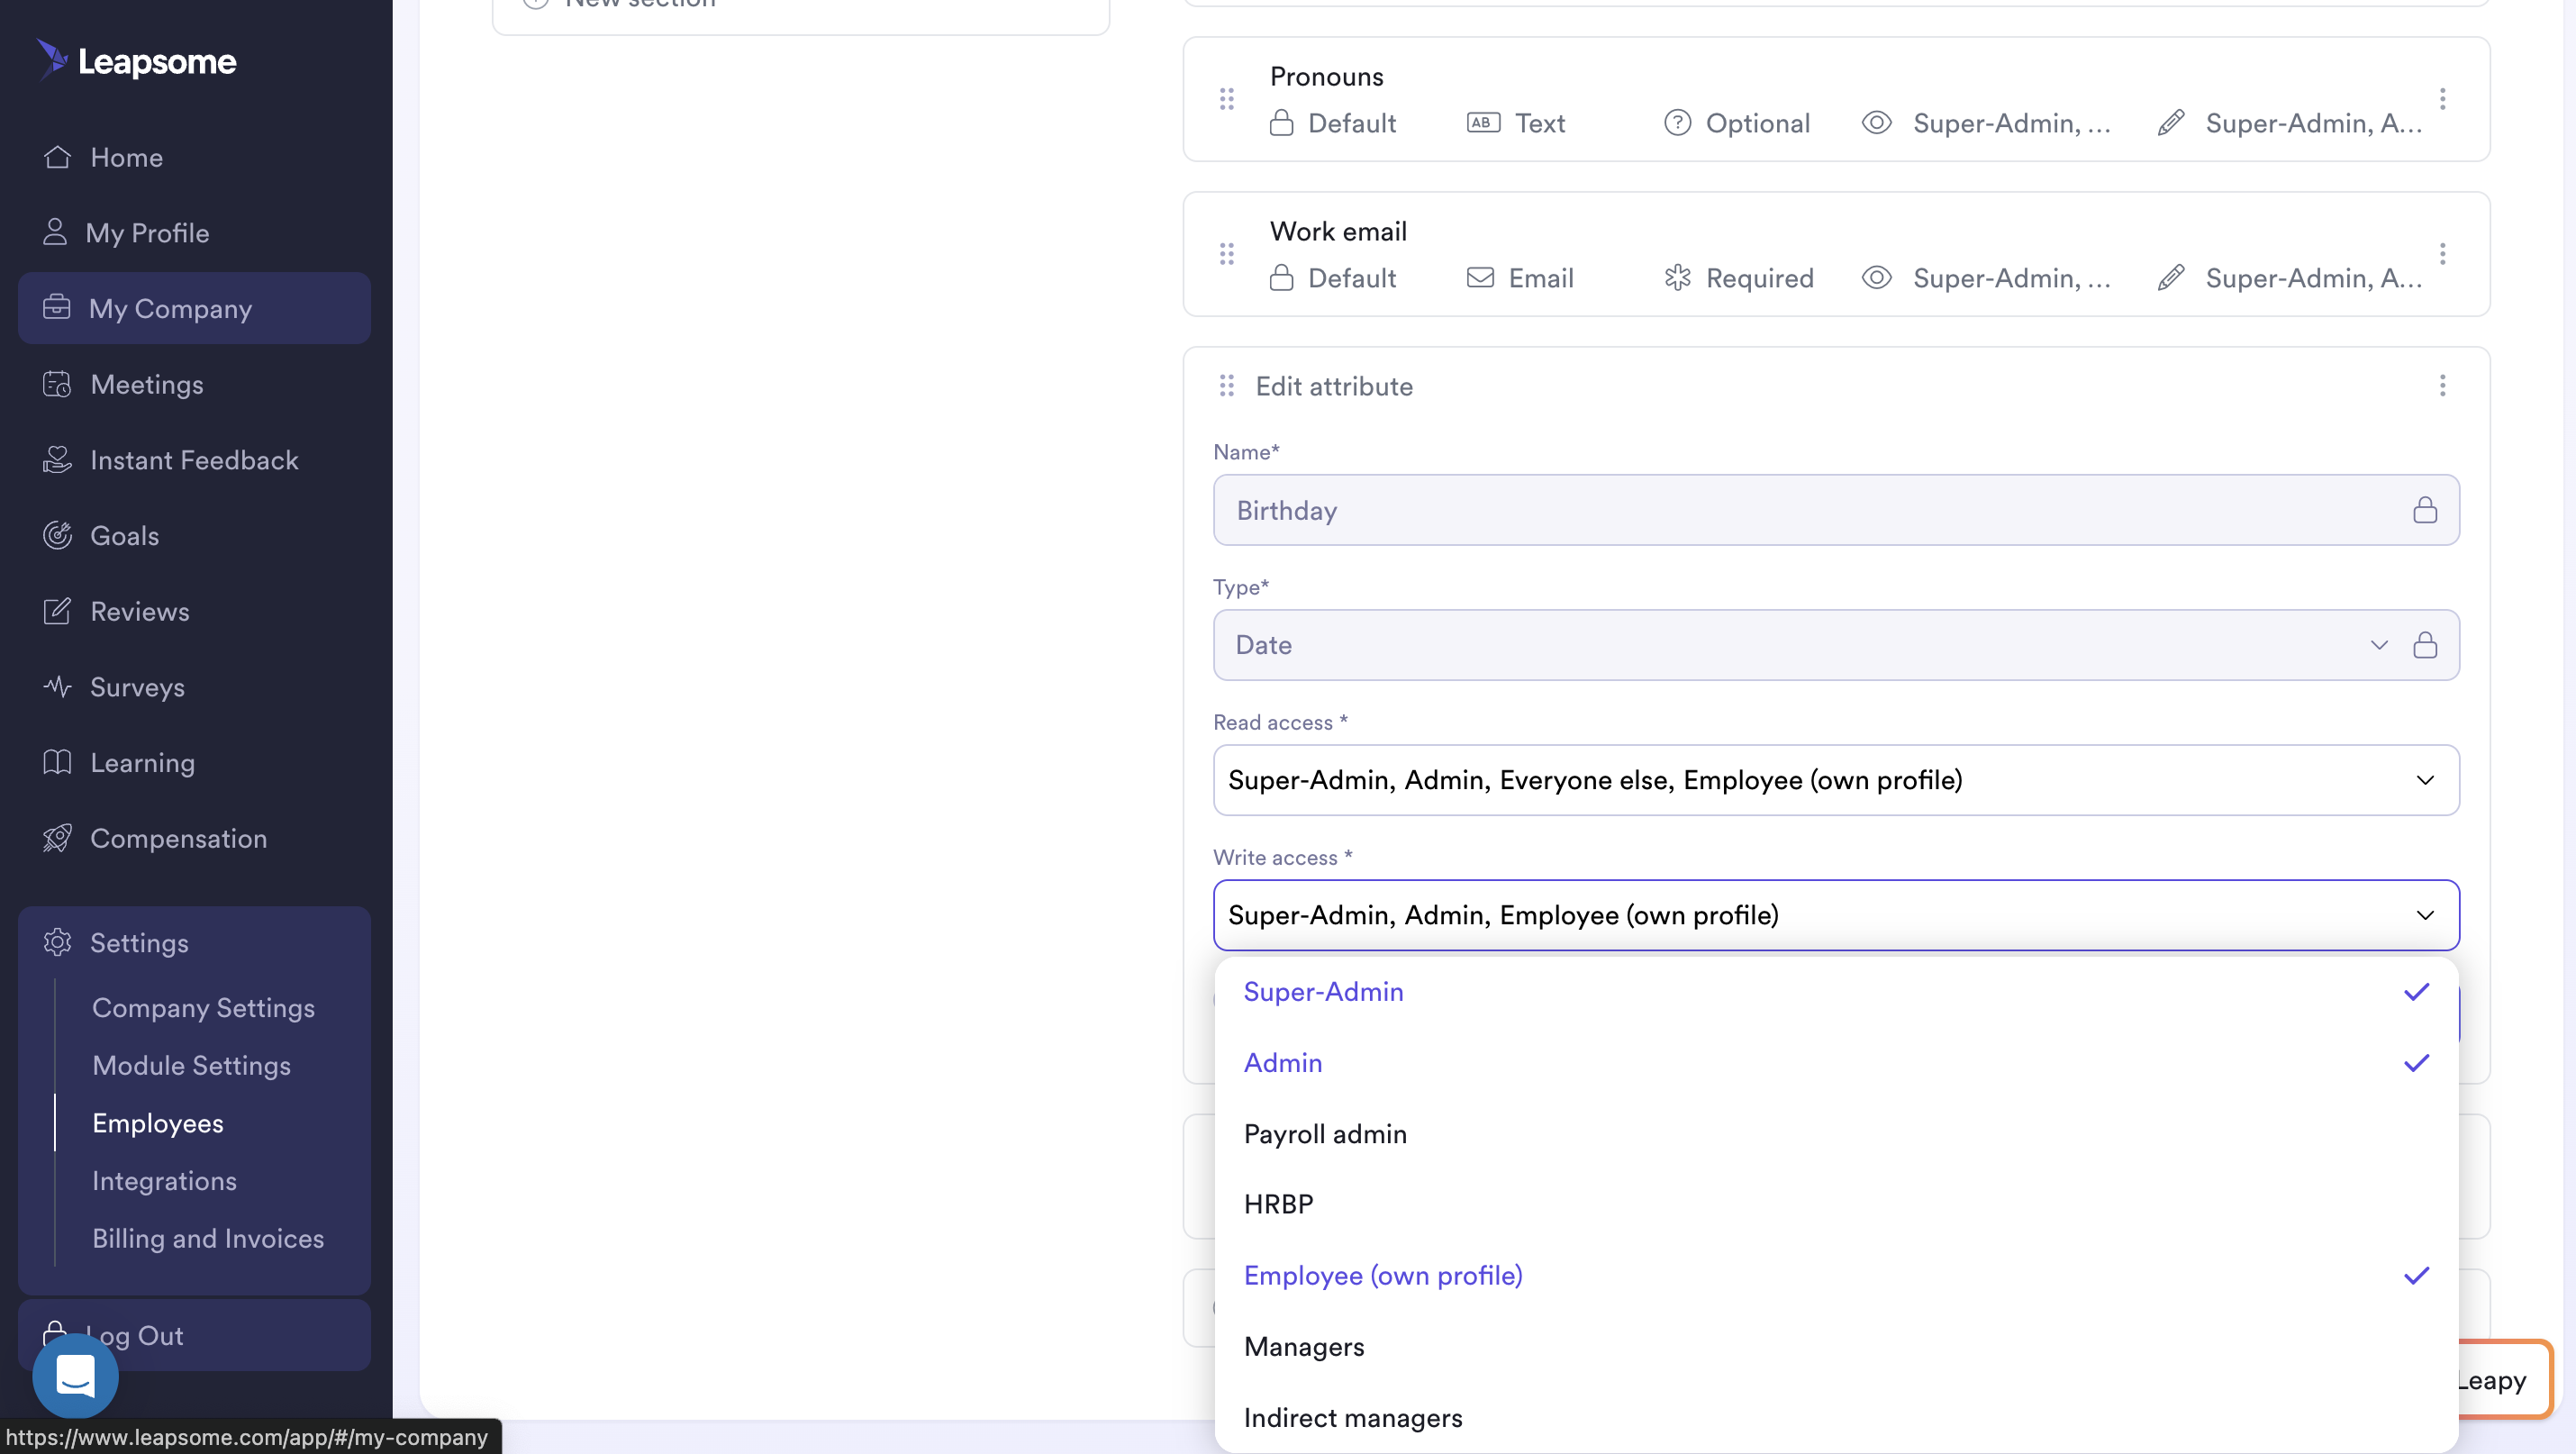Viewport: 2576px width, 1454px height.
Task: Open Module Settings
Action: (x=191, y=1065)
